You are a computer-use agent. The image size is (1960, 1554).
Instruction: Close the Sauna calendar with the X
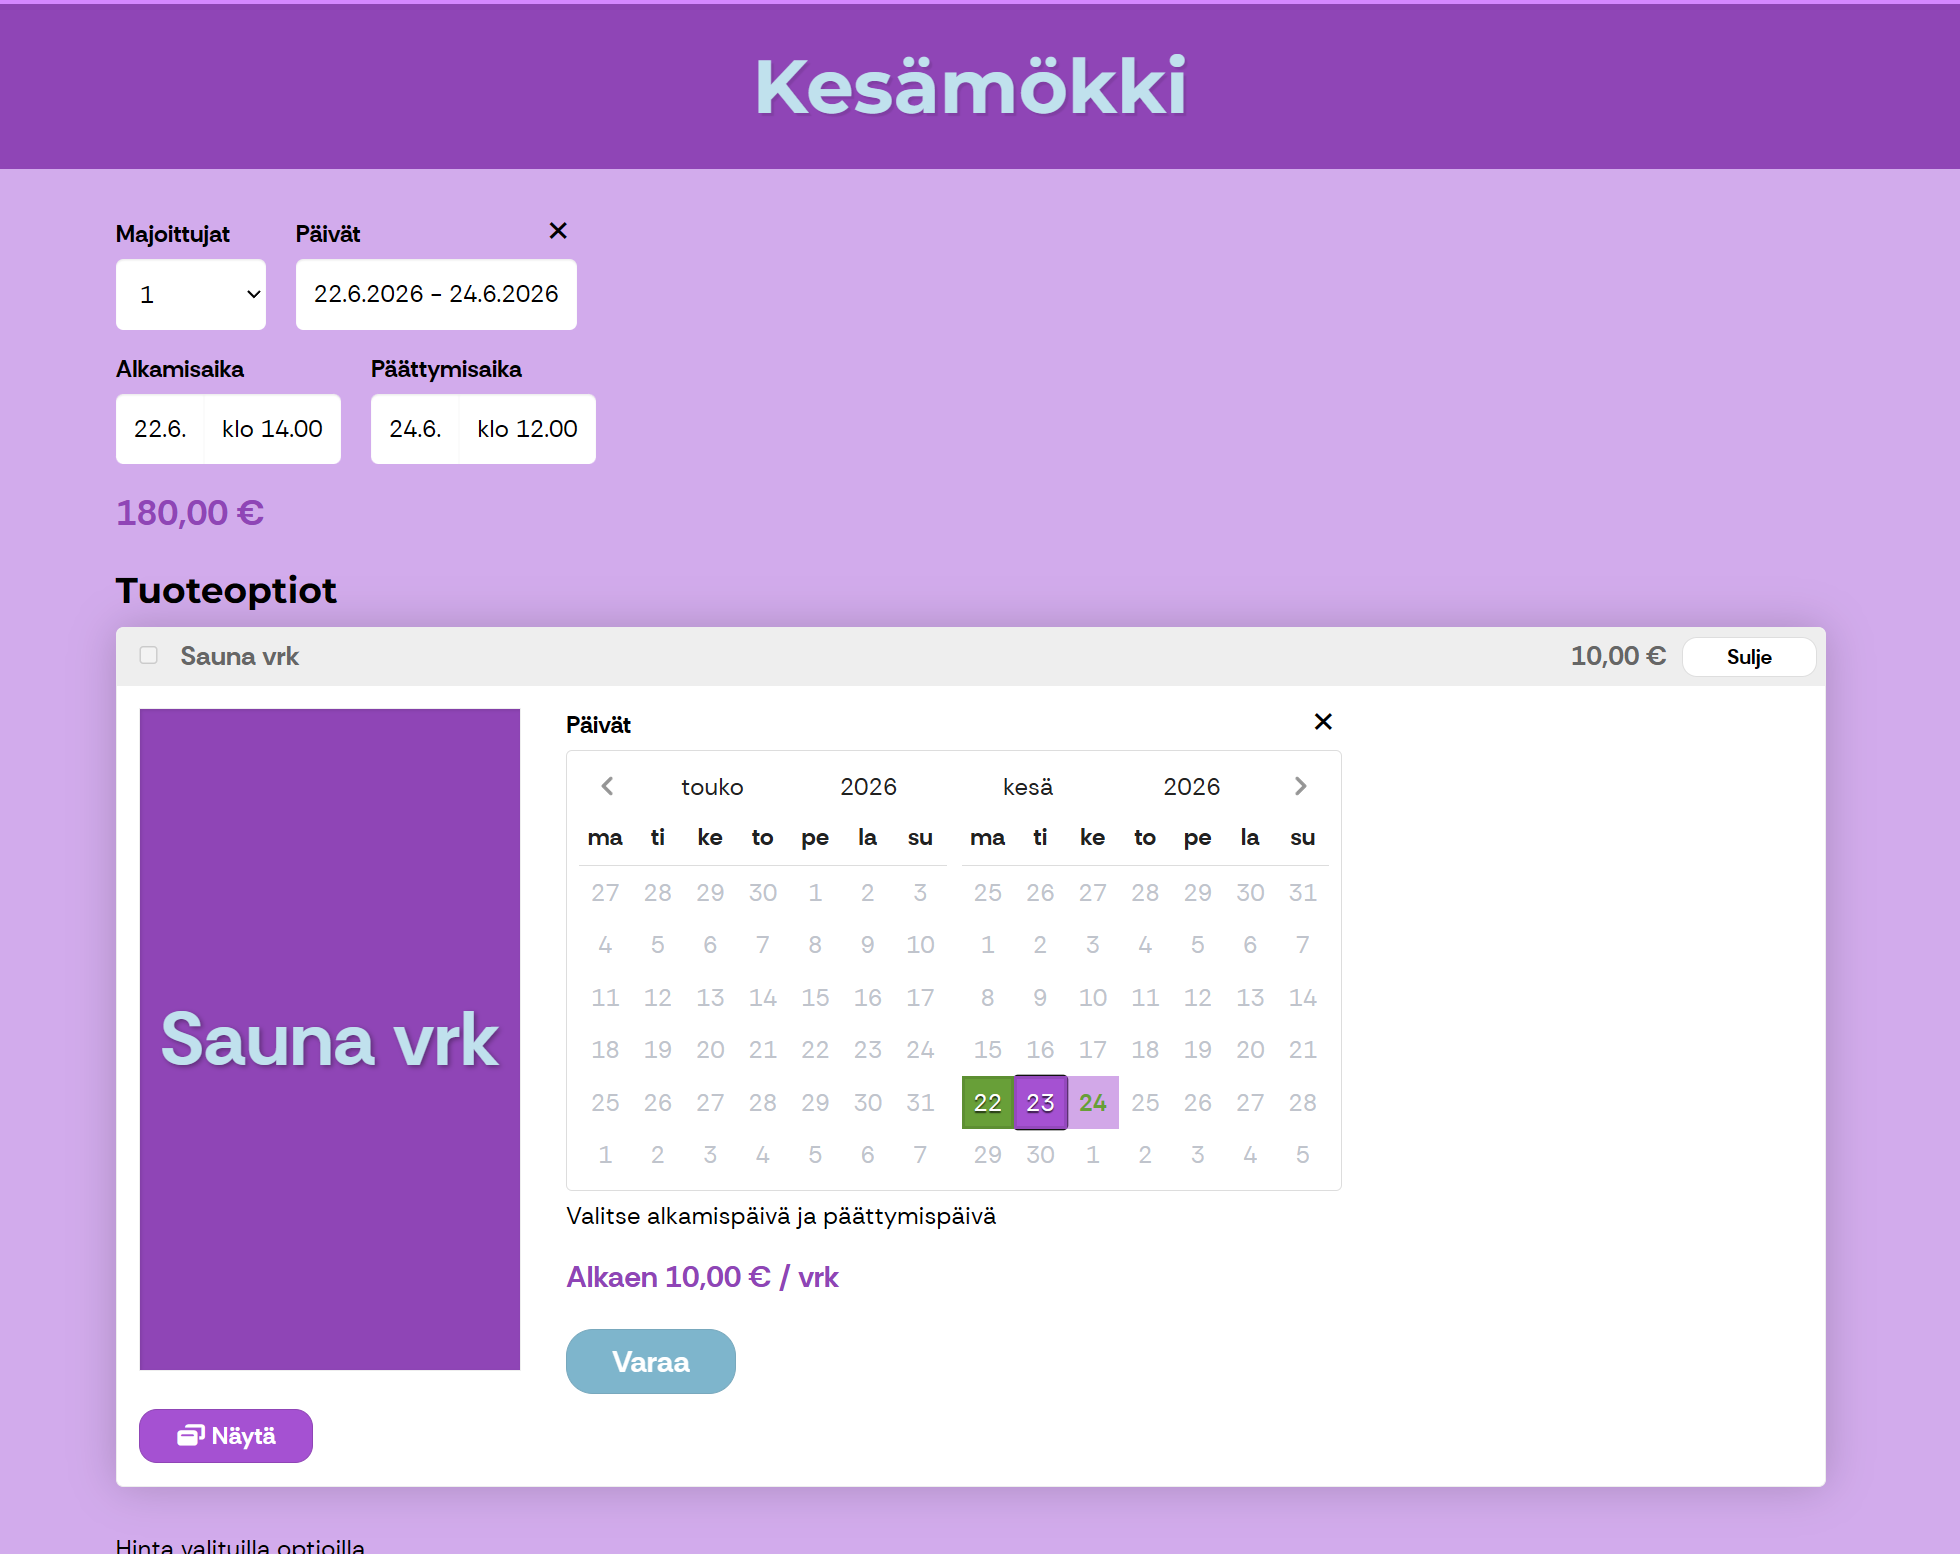[x=1323, y=722]
